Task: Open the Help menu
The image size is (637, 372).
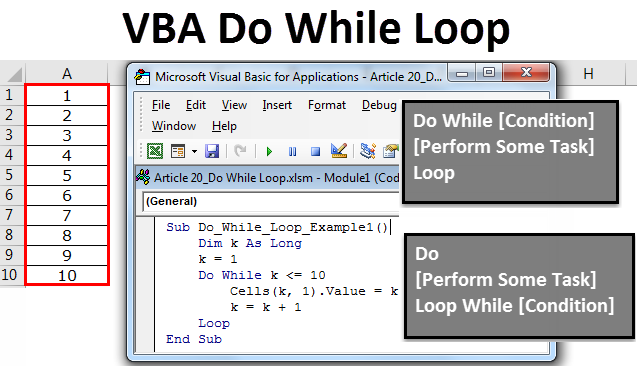Action: 224,126
